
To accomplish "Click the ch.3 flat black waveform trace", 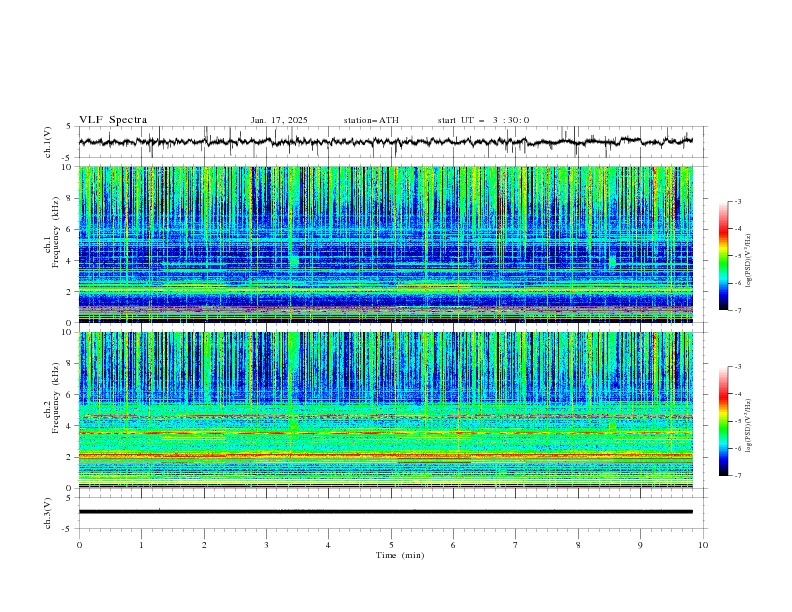I will (386, 512).
